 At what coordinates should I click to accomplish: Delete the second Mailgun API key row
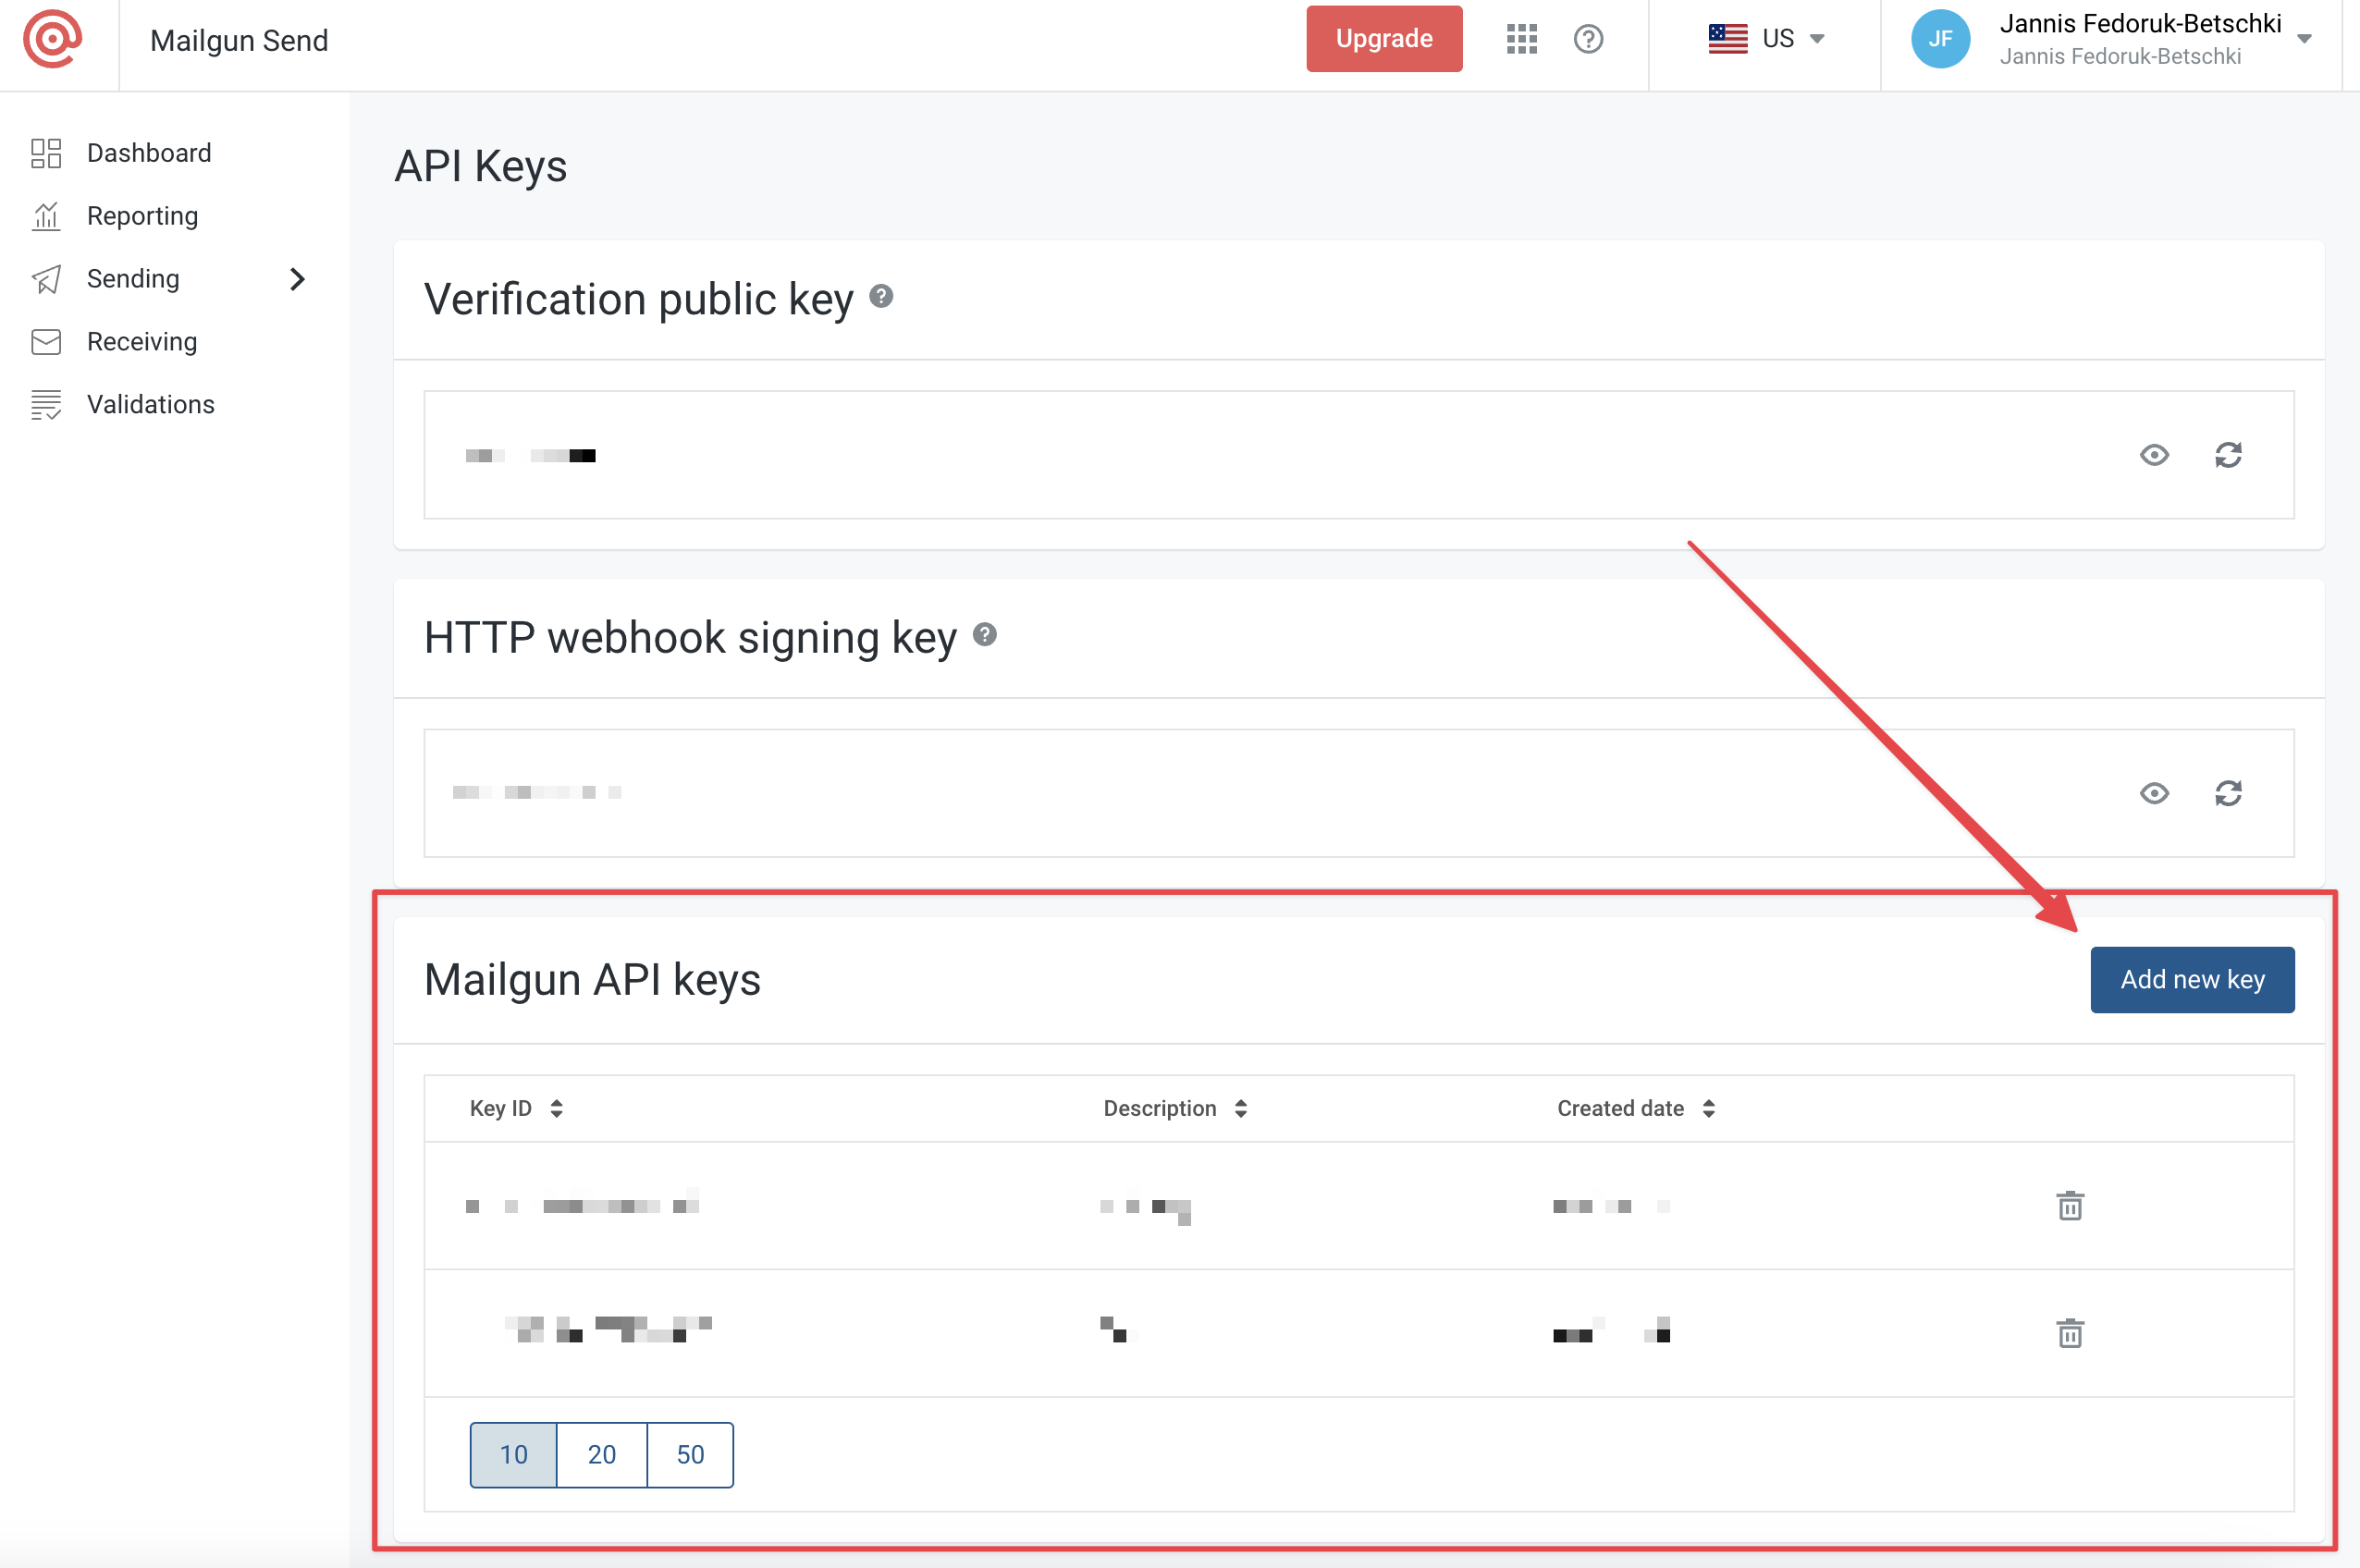click(2070, 1333)
